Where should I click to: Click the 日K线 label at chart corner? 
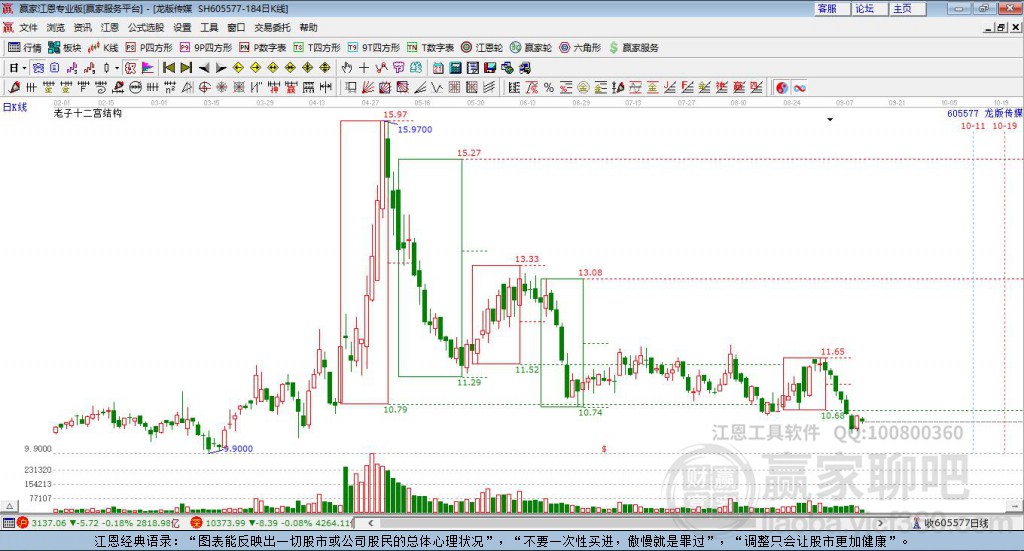pyautogui.click(x=15, y=107)
